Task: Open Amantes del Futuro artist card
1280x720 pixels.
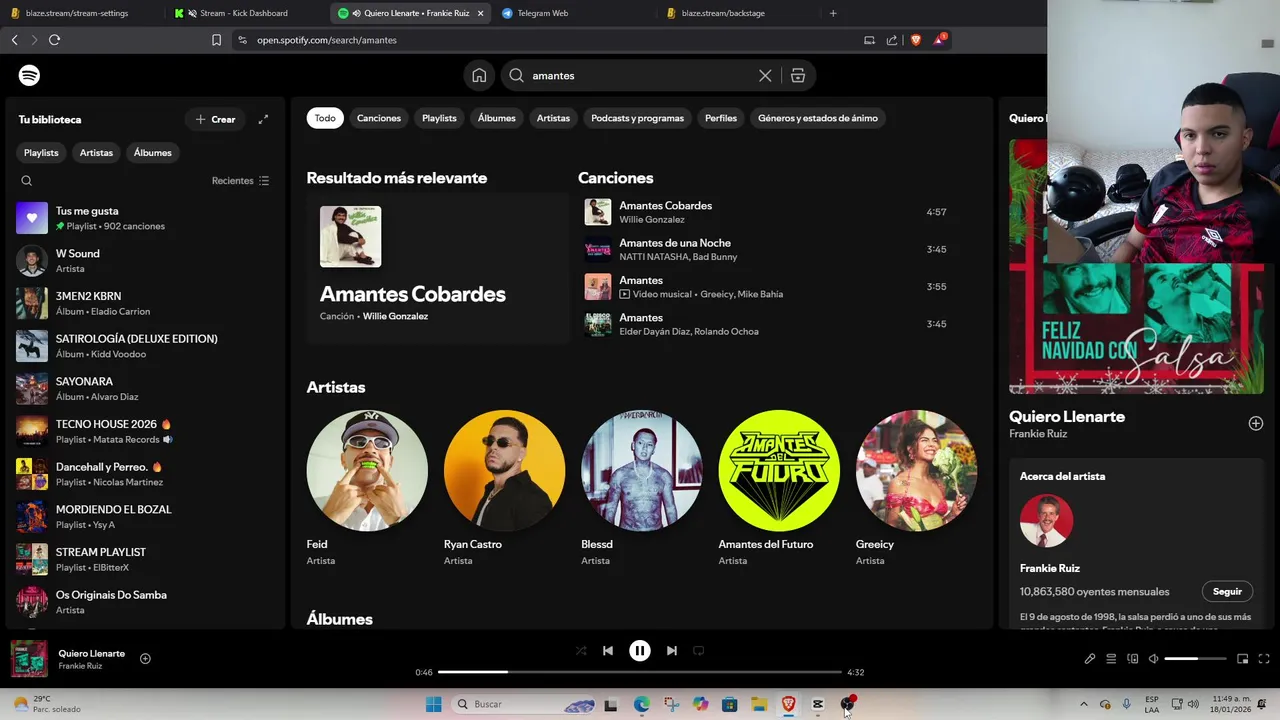Action: click(779, 489)
